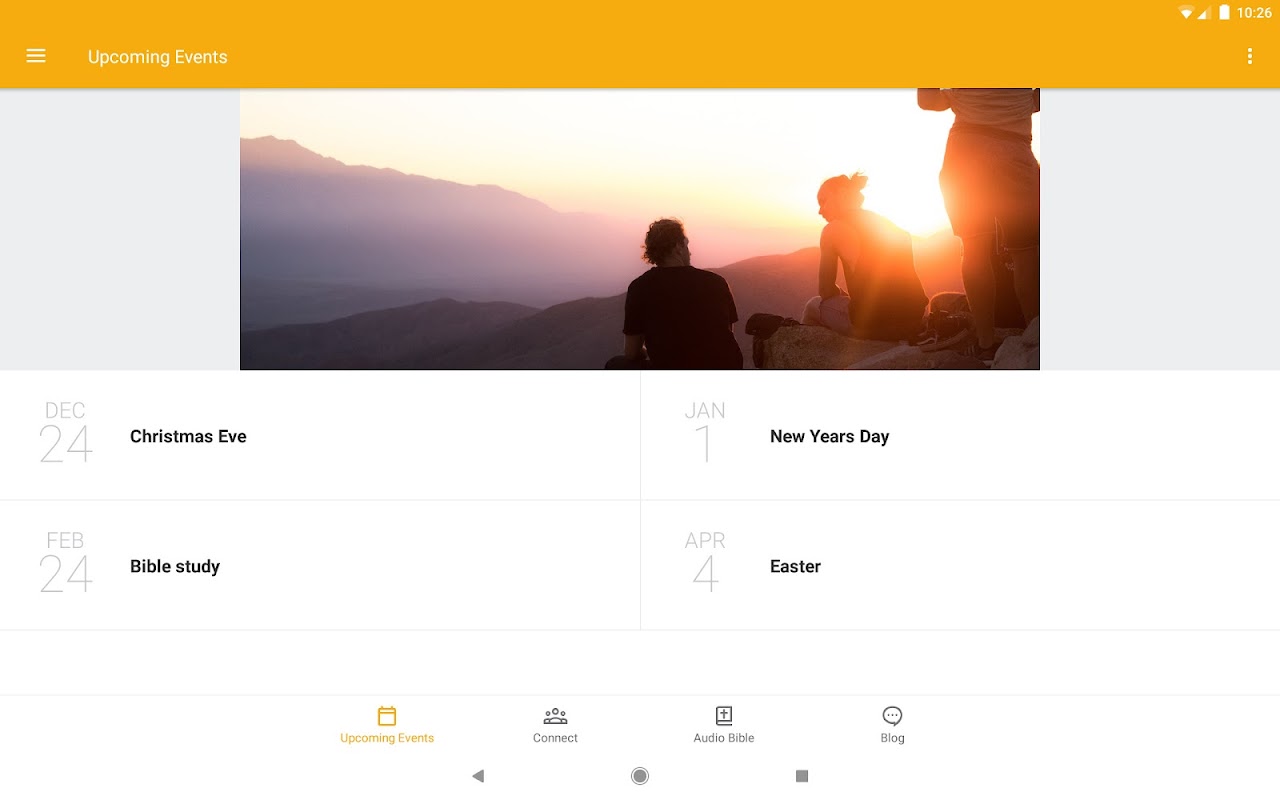This screenshot has width=1280, height=800.
Task: Switch to the Connect tab label
Action: (555, 738)
